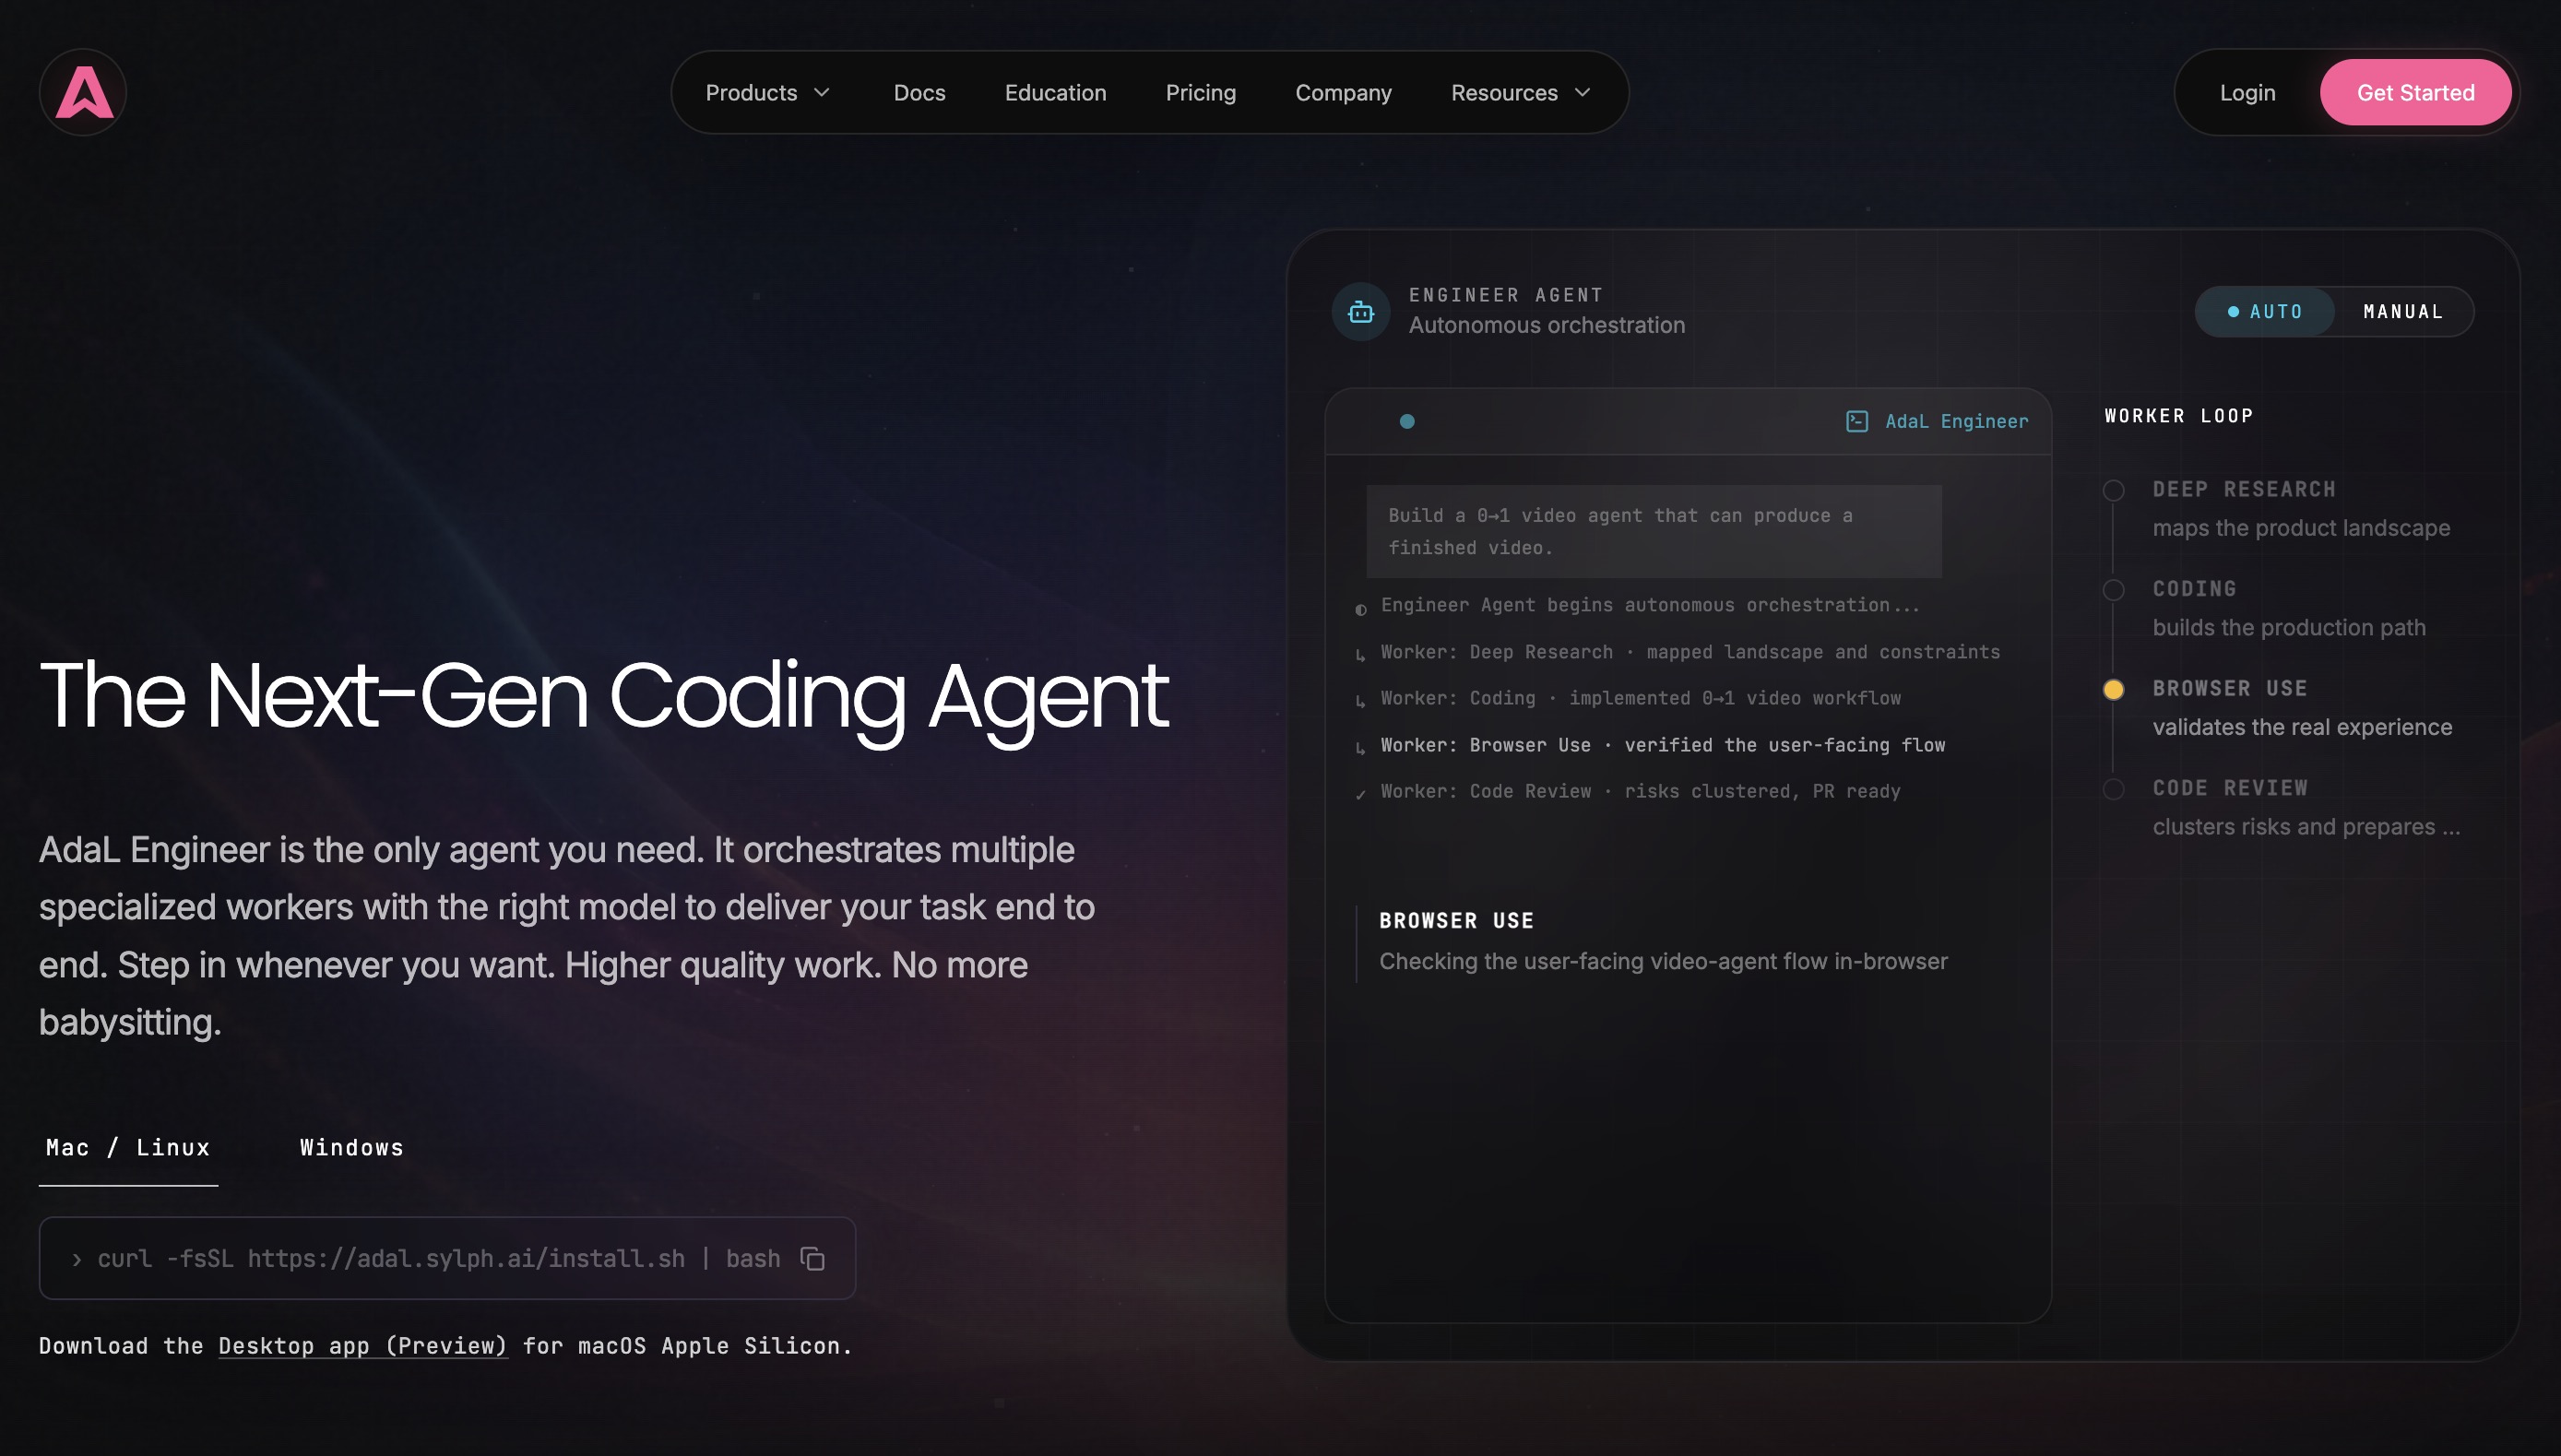Click the prompt chevron before the curl command
2561x1456 pixels.
(77, 1259)
